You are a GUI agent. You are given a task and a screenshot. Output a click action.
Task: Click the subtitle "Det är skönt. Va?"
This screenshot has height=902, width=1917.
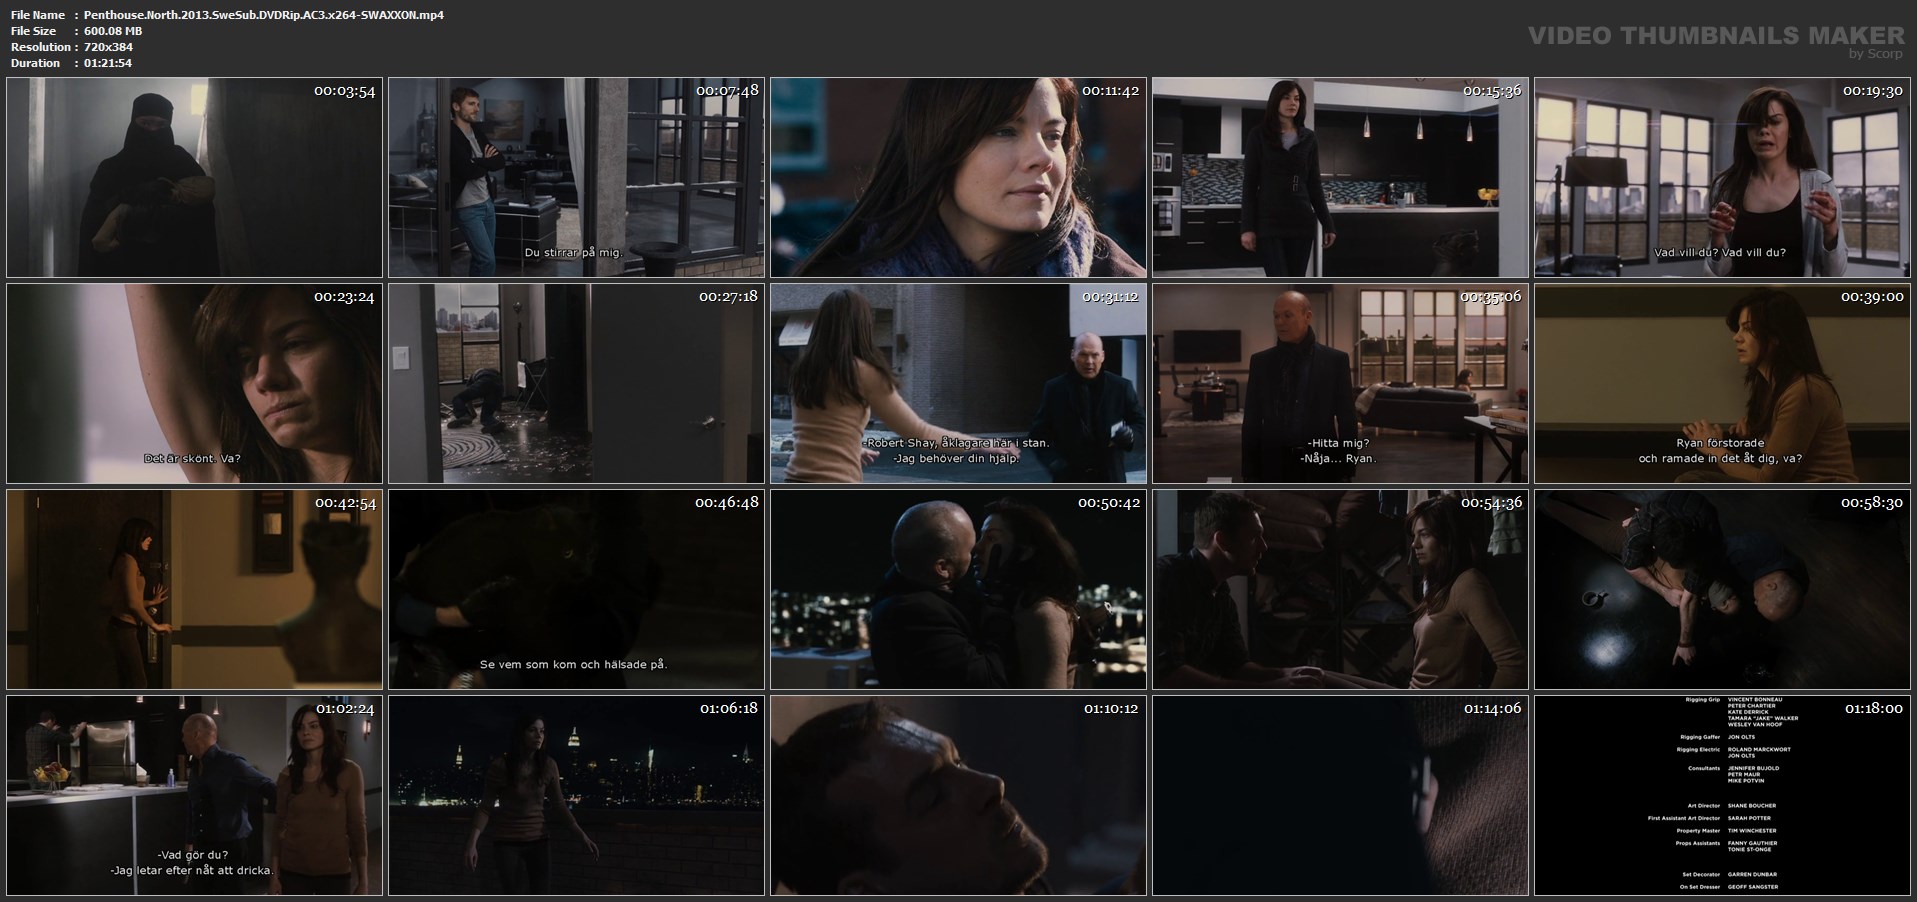pyautogui.click(x=192, y=459)
